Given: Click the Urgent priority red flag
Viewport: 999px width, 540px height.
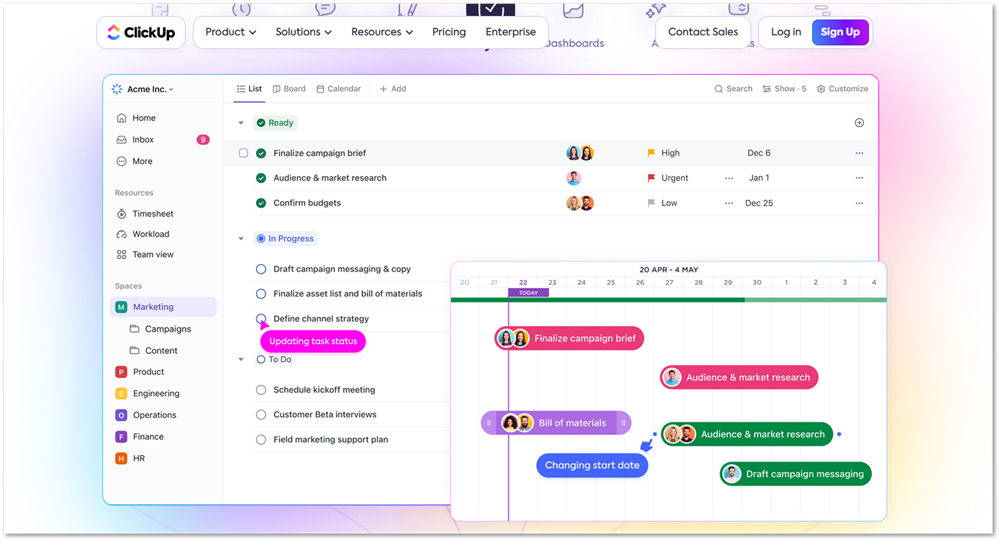Looking at the screenshot, I should coord(651,178).
